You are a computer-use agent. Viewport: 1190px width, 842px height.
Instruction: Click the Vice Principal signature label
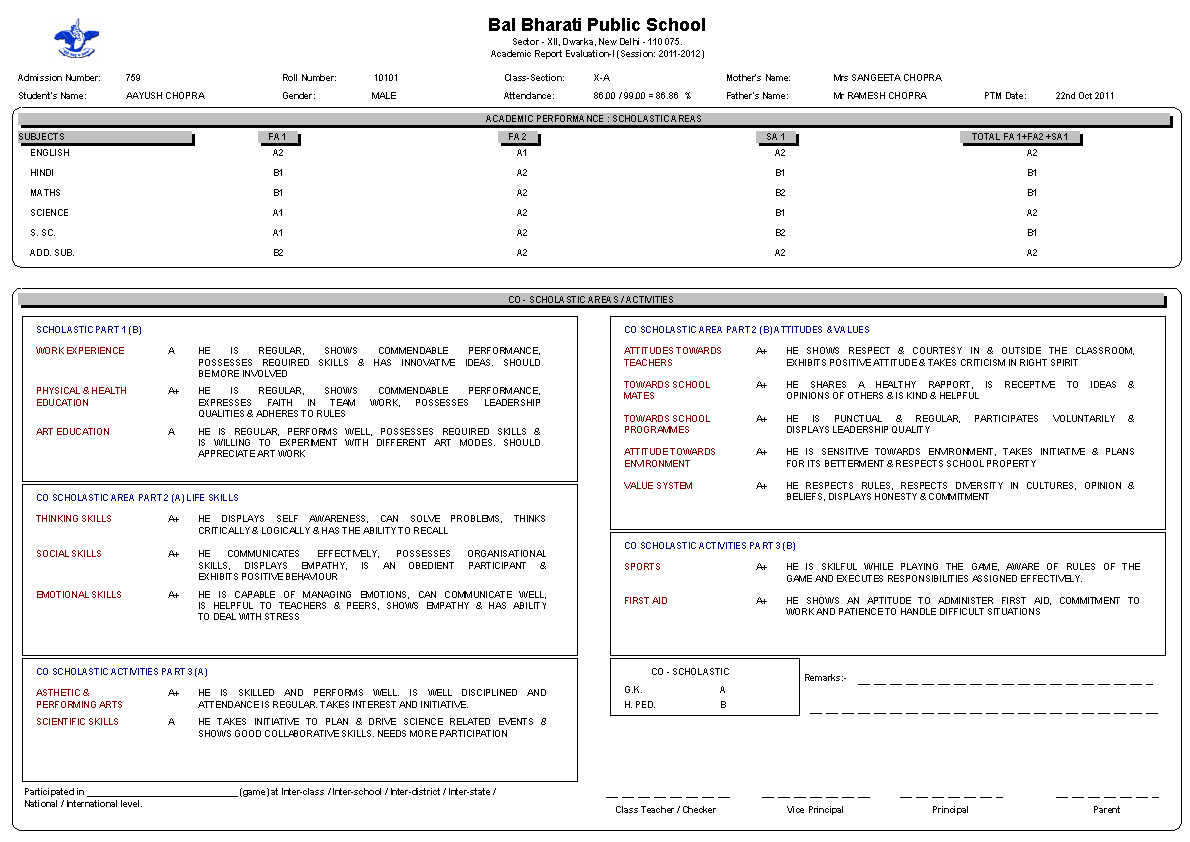pos(815,810)
